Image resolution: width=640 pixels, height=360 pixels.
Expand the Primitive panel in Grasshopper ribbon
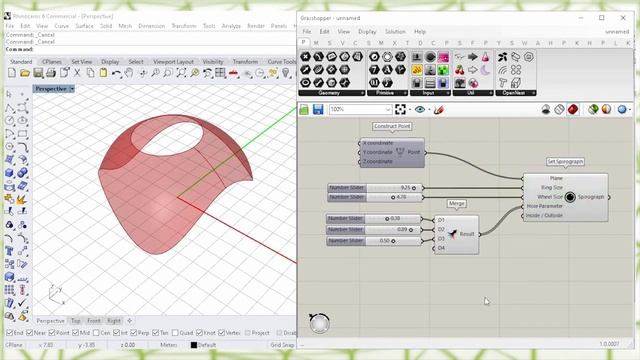405,93
